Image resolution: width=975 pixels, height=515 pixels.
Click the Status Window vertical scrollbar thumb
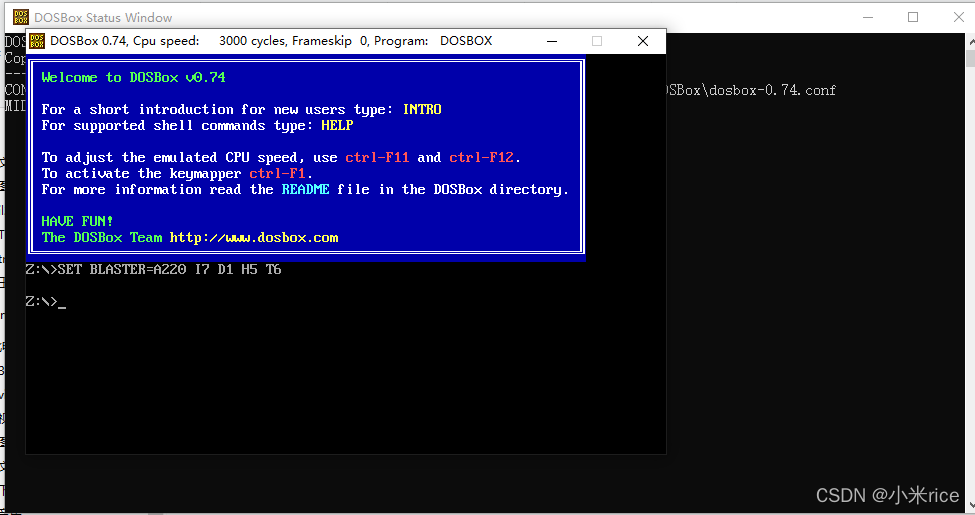(971, 58)
